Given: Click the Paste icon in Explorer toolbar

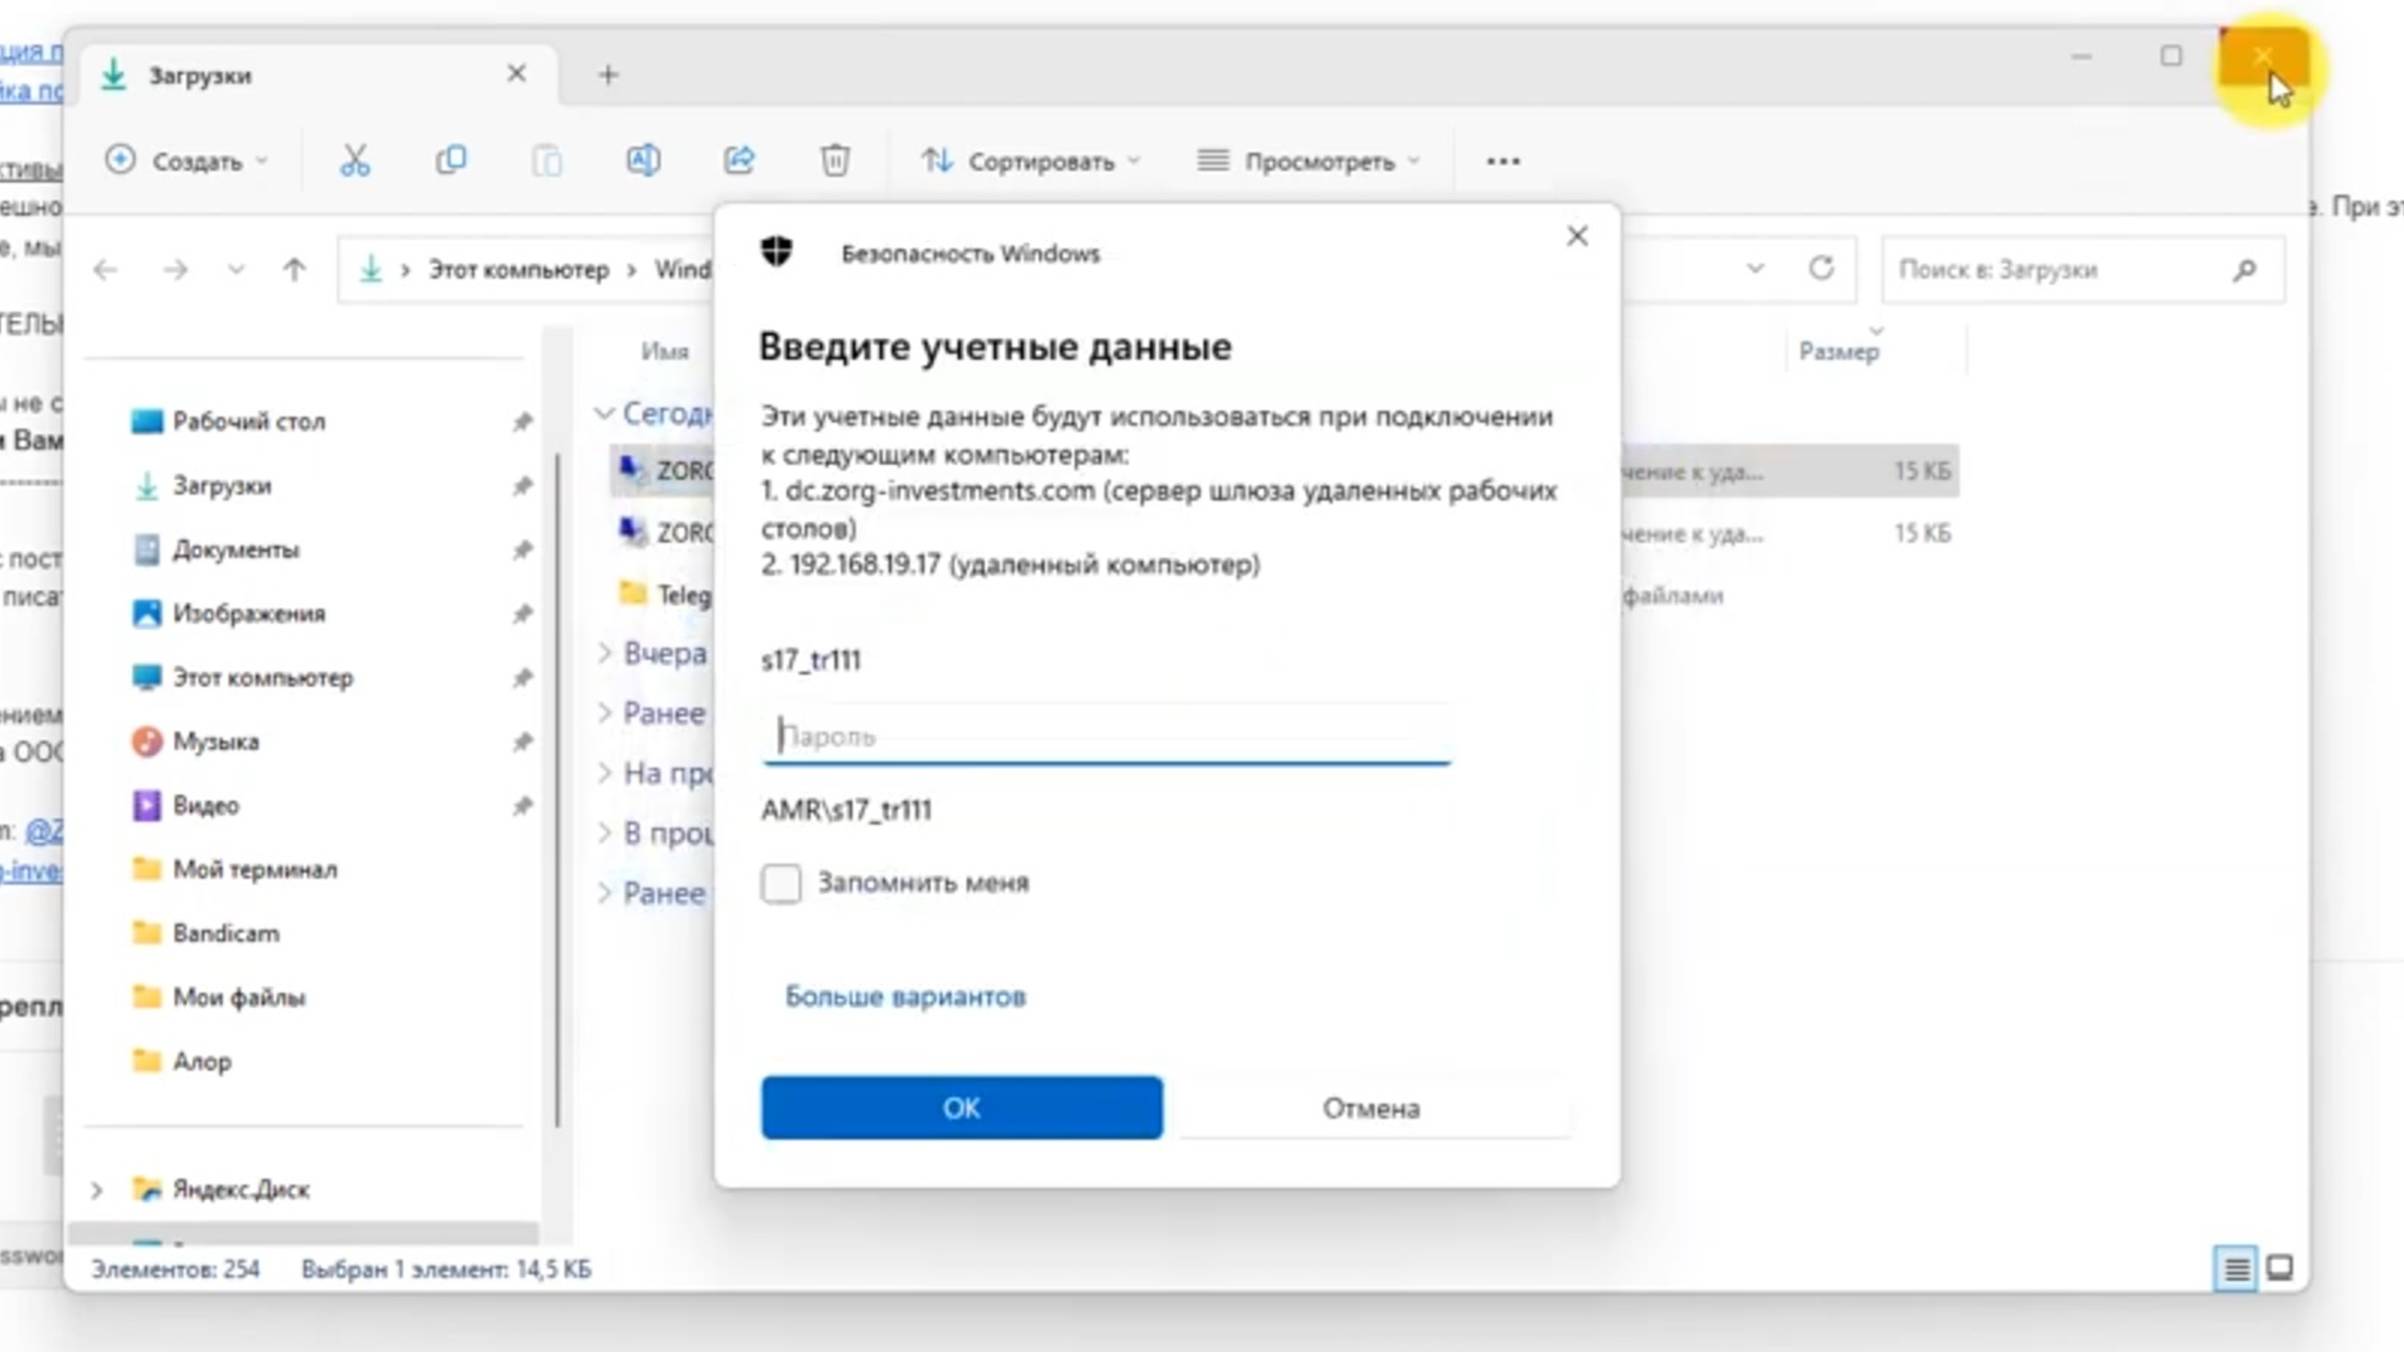Looking at the screenshot, I should 547,160.
